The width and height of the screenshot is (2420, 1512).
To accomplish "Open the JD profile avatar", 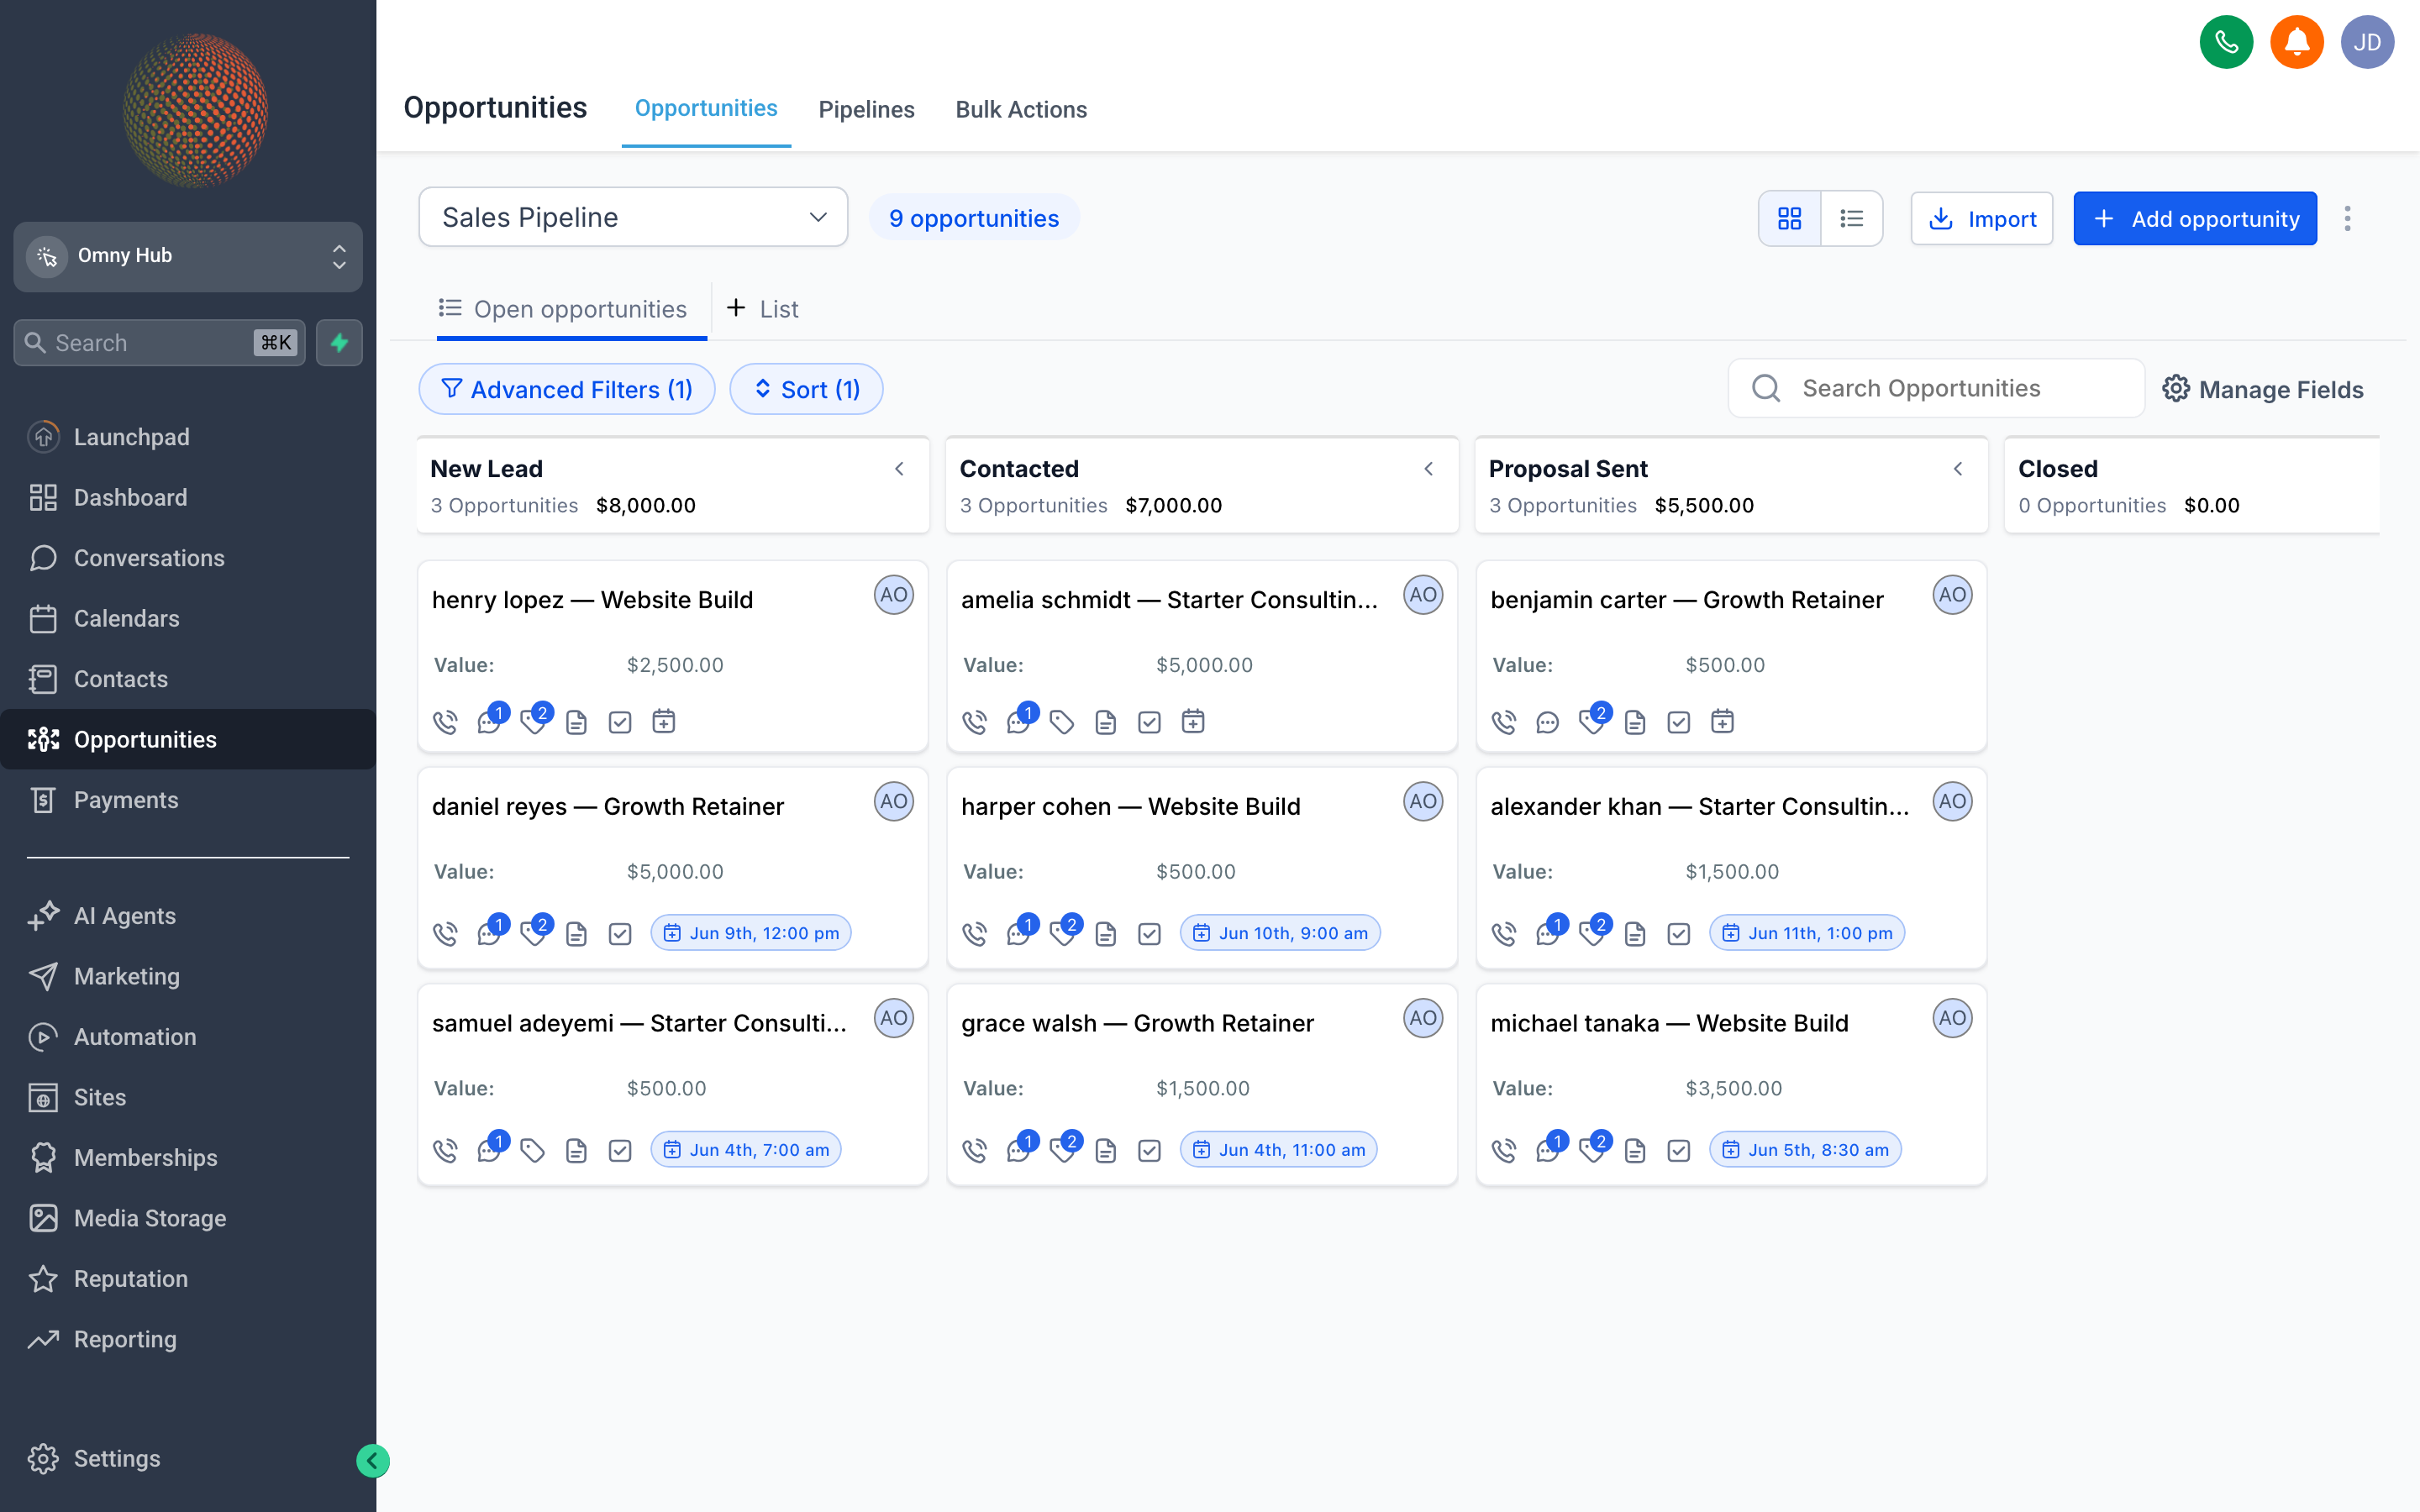I will [2367, 42].
